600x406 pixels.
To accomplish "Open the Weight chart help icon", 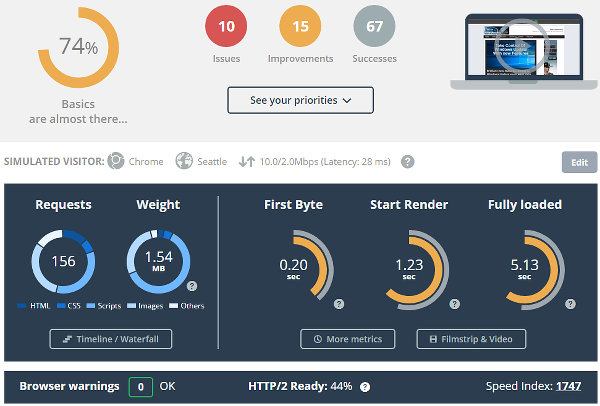I will [x=192, y=286].
